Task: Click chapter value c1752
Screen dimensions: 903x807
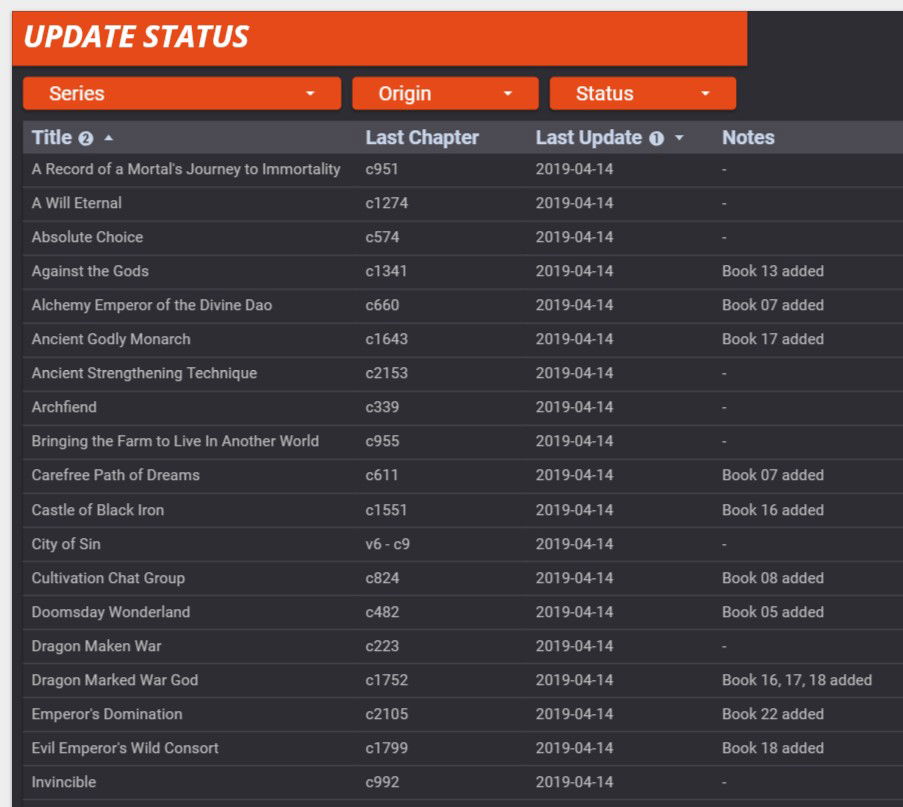Action: (x=386, y=680)
